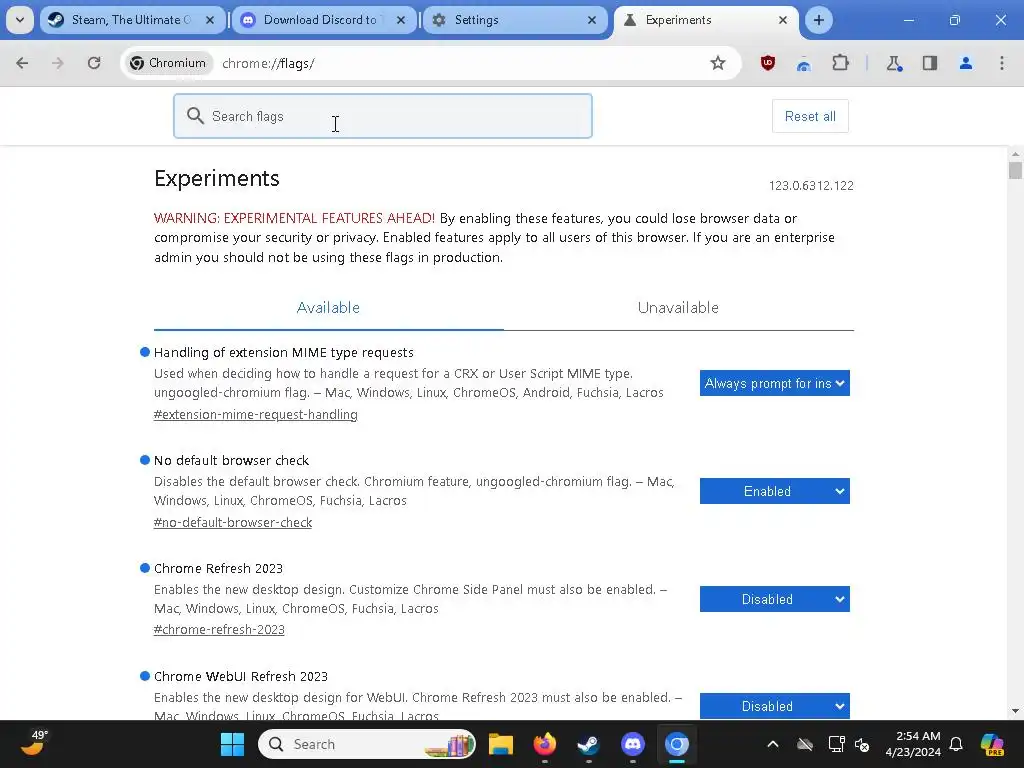Click the 'Chrome WebUI Refresh 2023' flag title
The image size is (1024, 768).
click(241, 677)
